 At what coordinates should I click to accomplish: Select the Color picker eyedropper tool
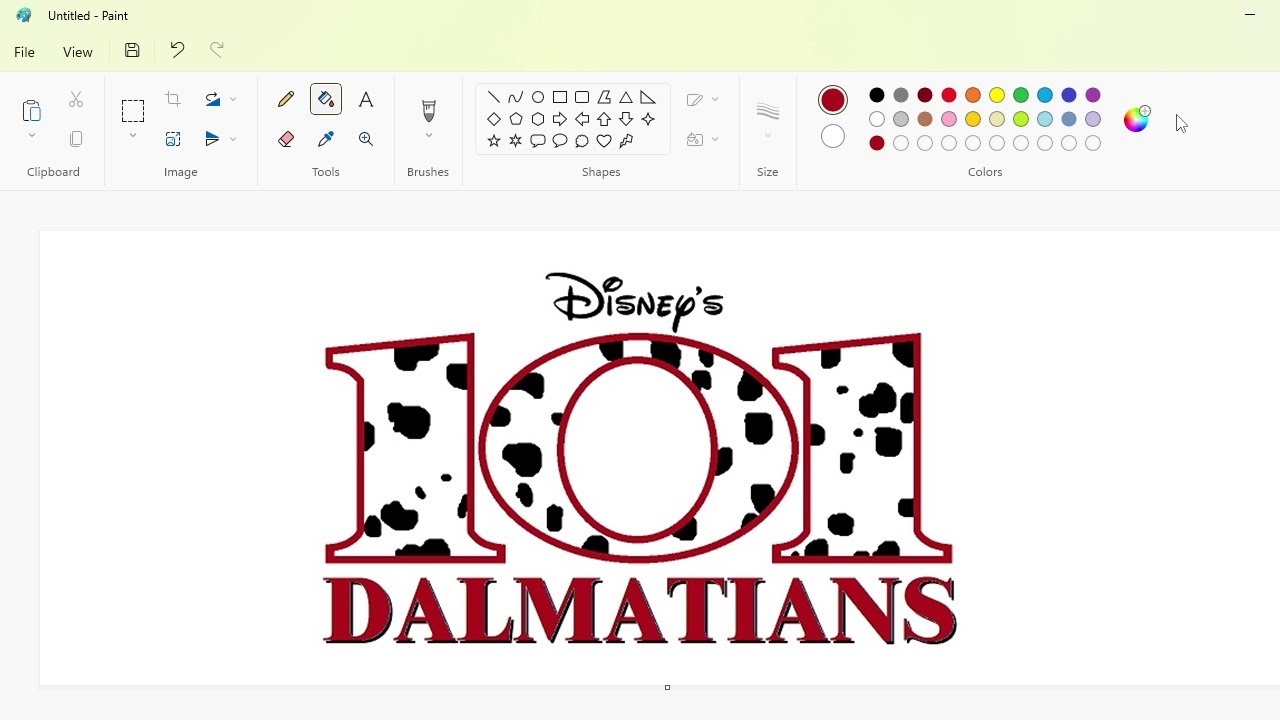(x=326, y=139)
